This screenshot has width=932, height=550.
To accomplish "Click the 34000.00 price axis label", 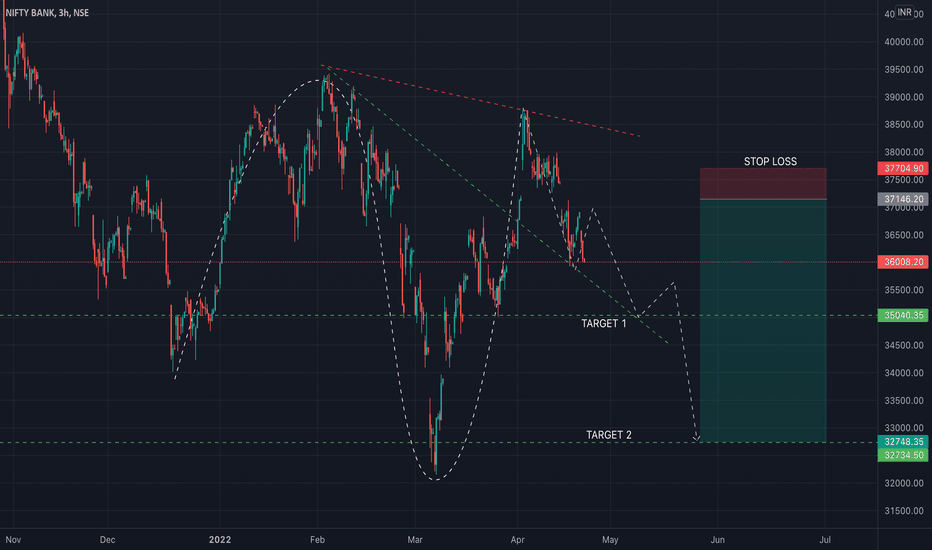I will coord(903,373).
